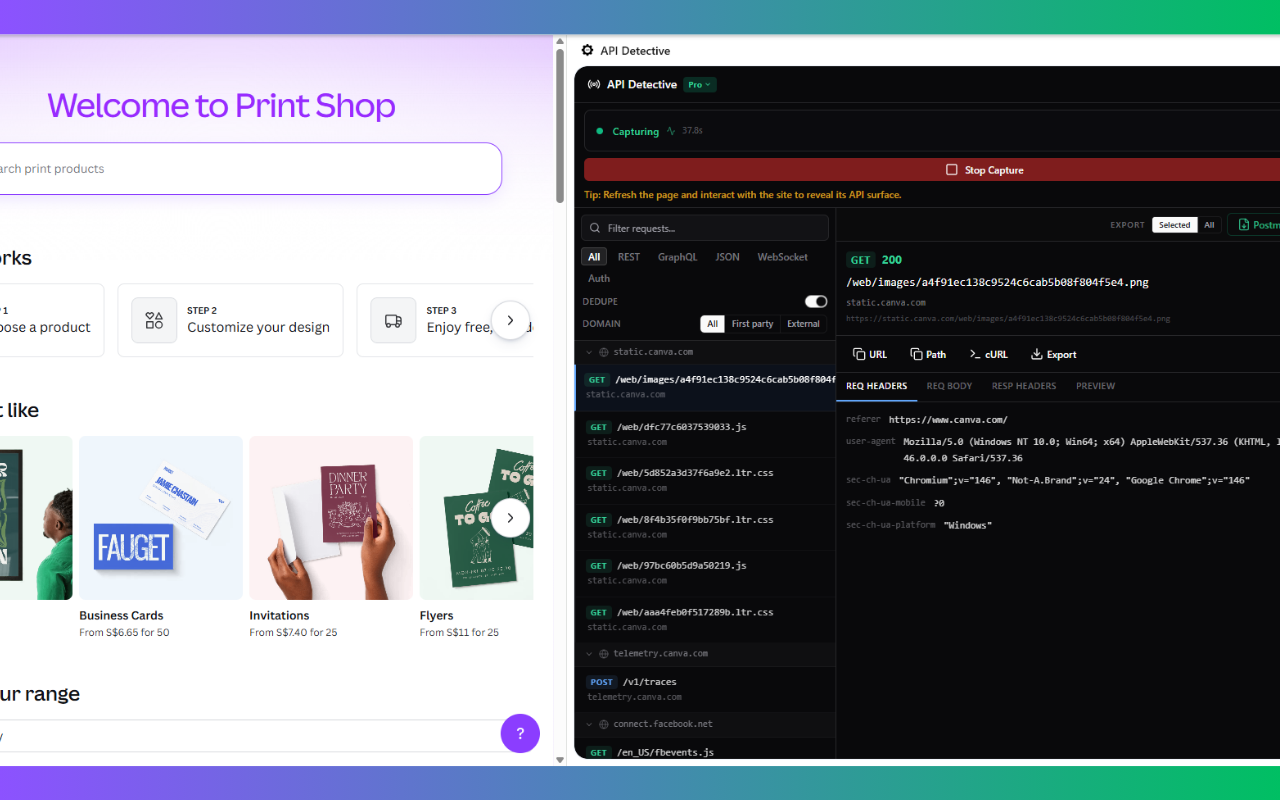Click the delivery truck icon on Step 3
Viewport: 1280px width, 800px height.
[393, 320]
